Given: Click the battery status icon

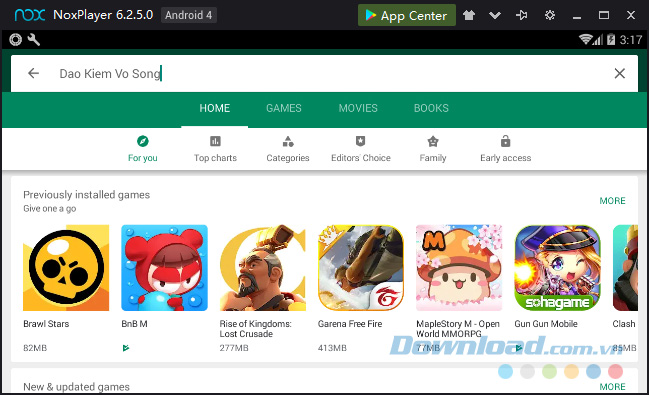Looking at the screenshot, I should click(x=611, y=40).
